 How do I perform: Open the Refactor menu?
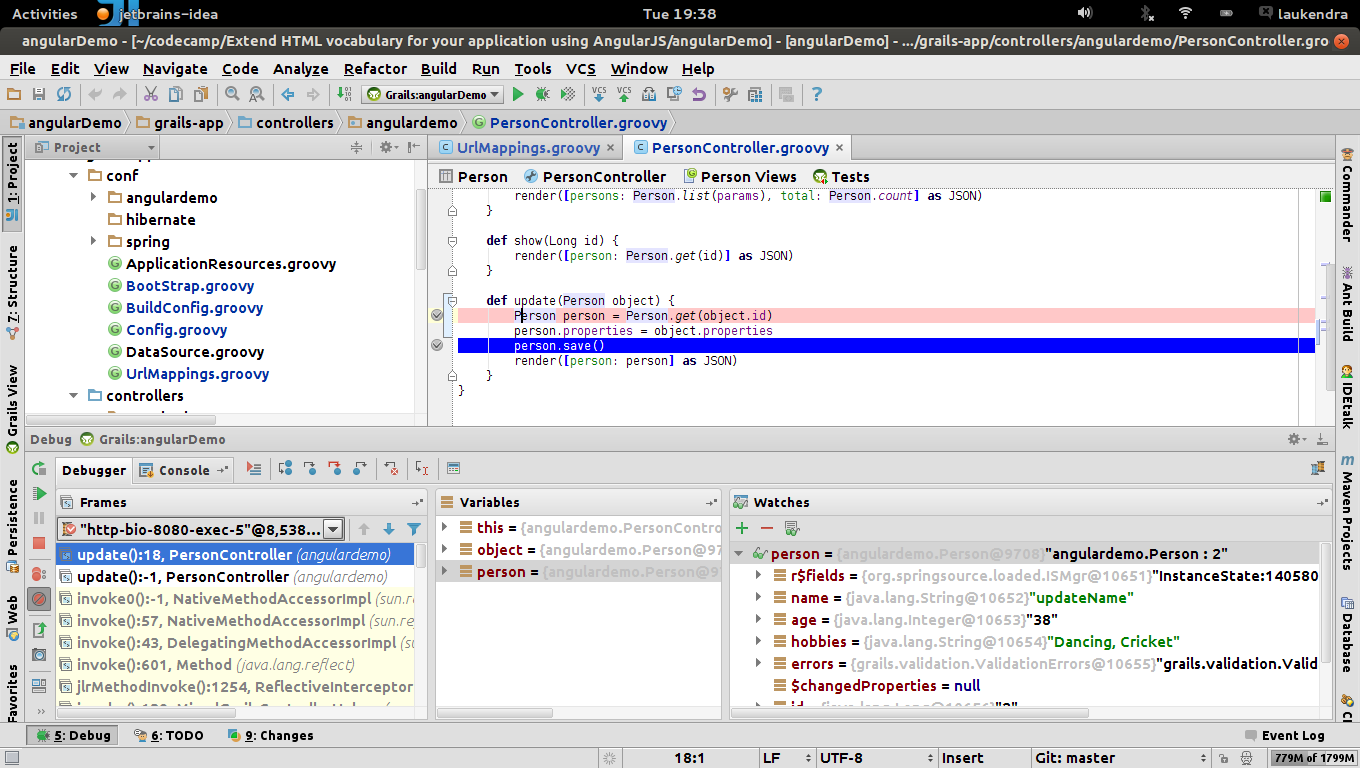[x=375, y=69]
